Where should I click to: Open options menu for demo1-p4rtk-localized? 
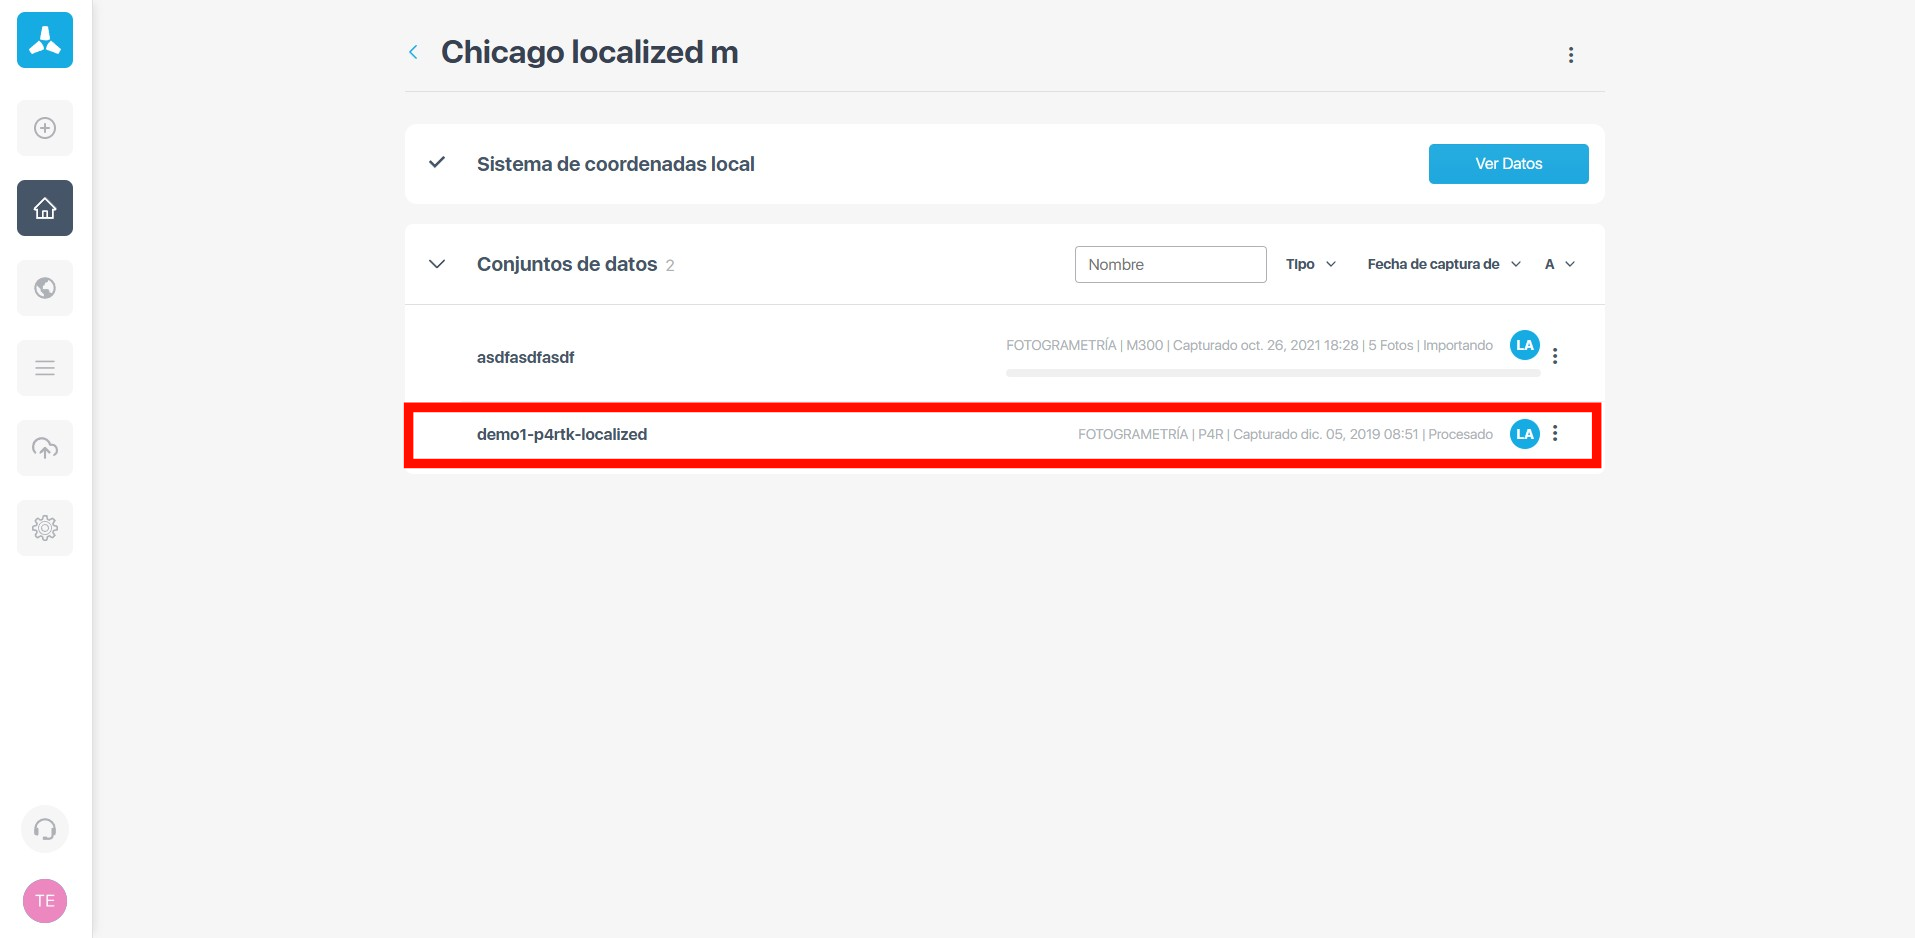(1555, 434)
